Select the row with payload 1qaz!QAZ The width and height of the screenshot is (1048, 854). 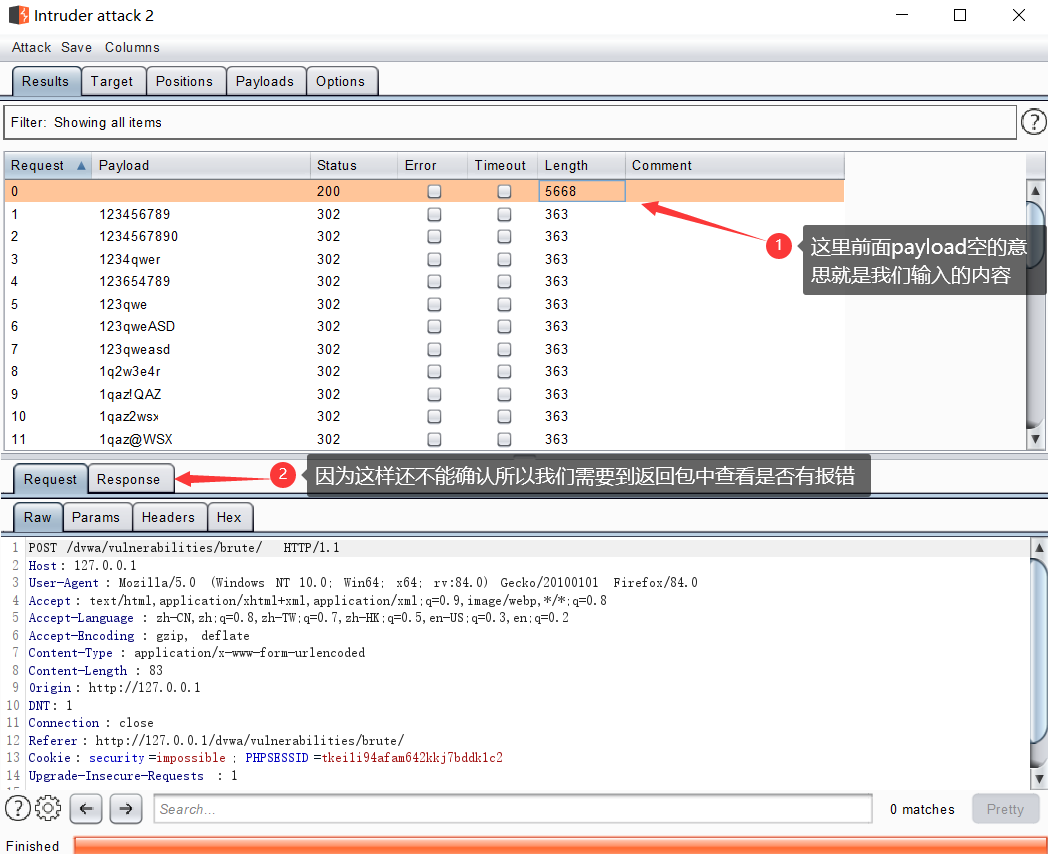point(424,394)
